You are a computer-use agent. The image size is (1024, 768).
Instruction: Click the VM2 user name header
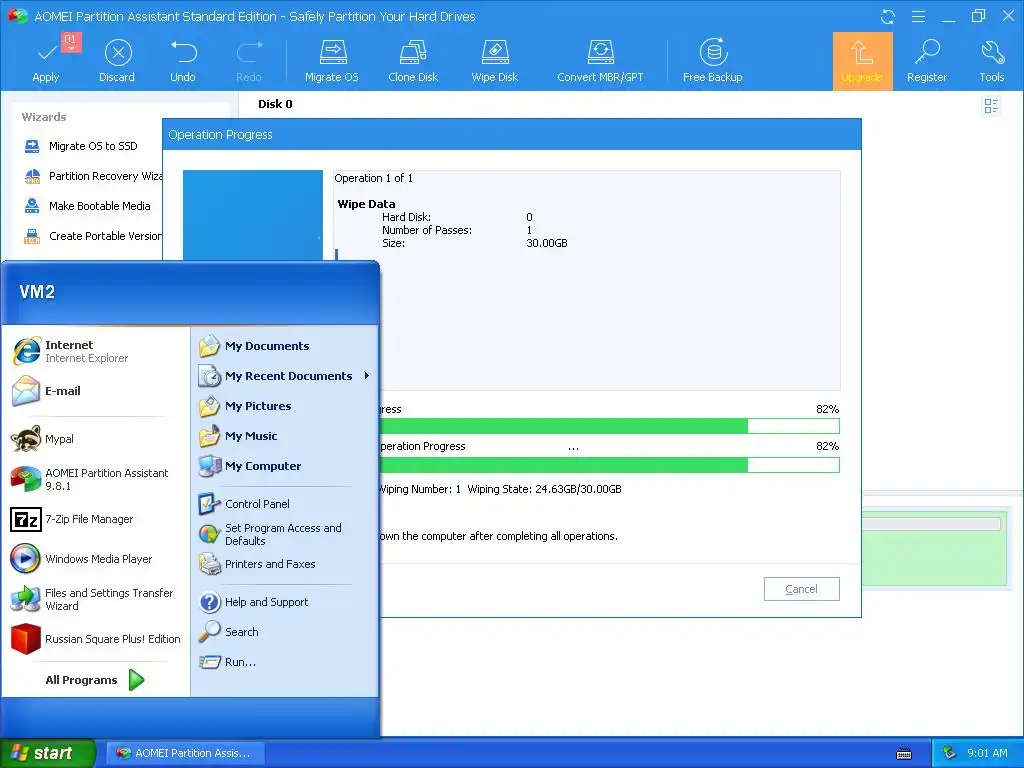[37, 292]
